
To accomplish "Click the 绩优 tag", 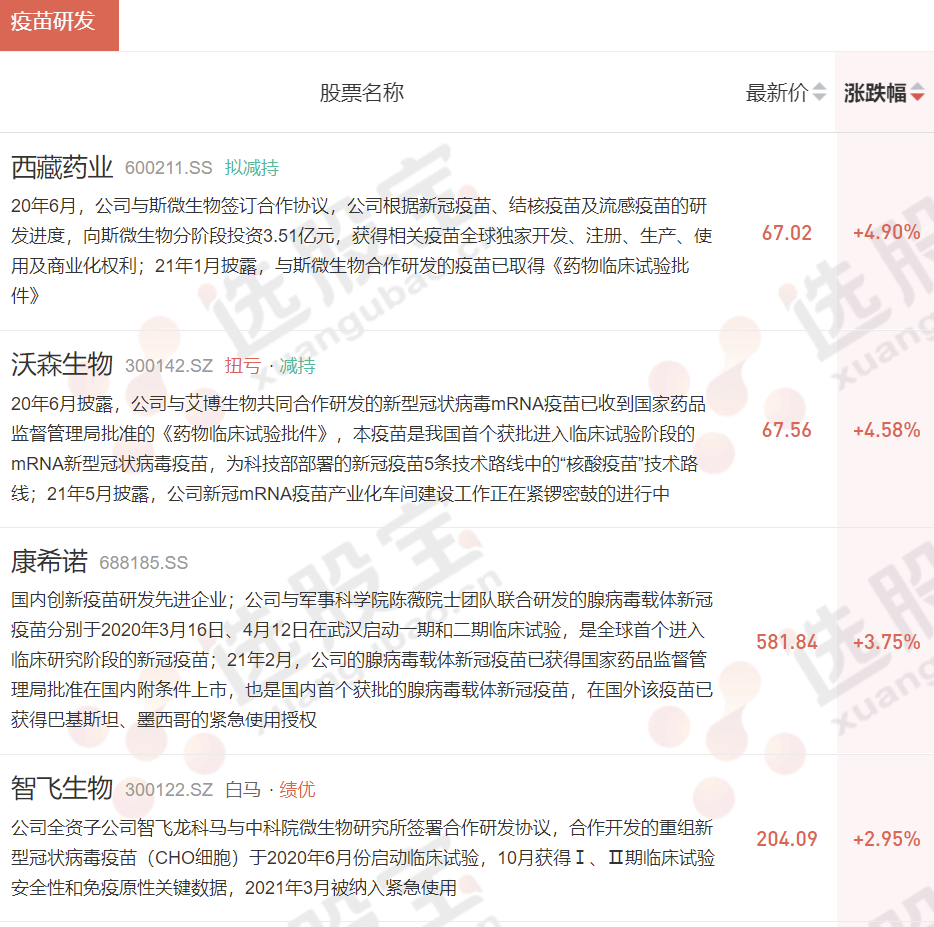I will coord(297,789).
